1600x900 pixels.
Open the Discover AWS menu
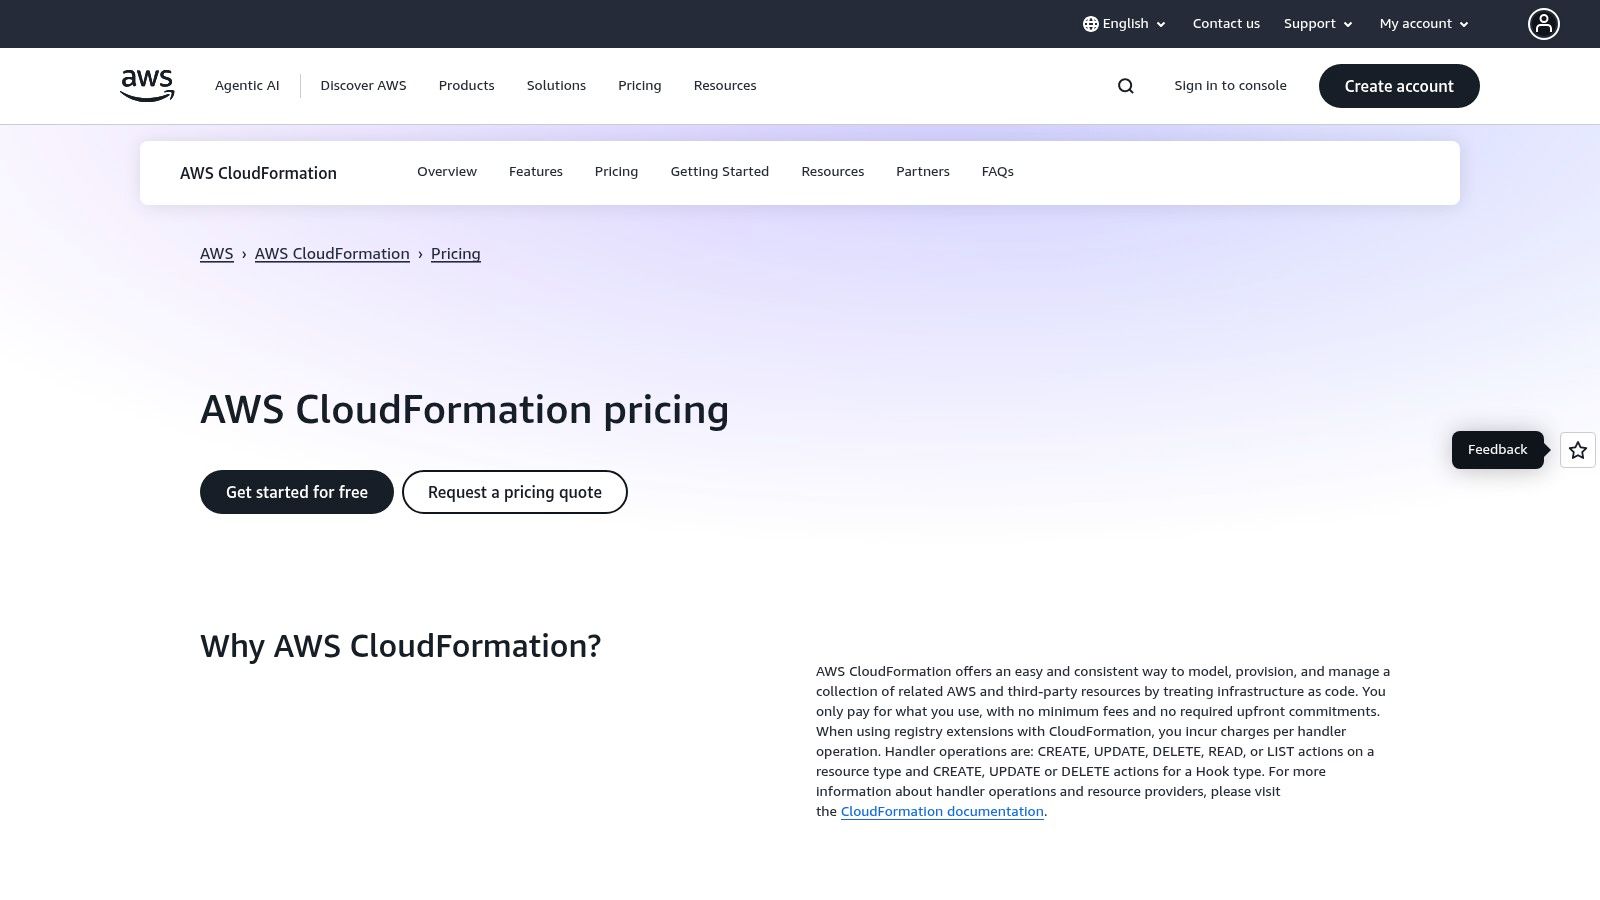[x=363, y=86]
